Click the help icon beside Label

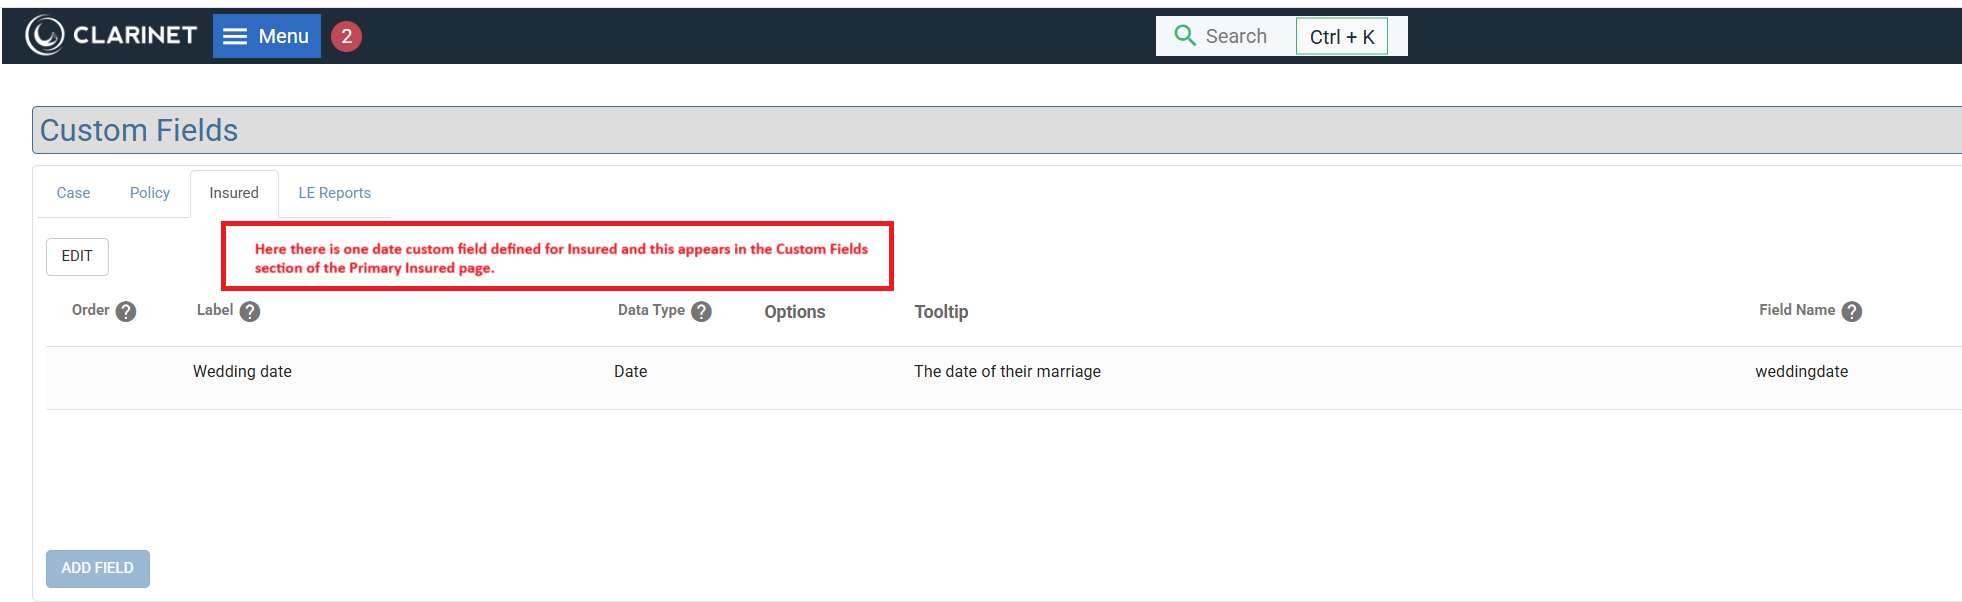(250, 311)
